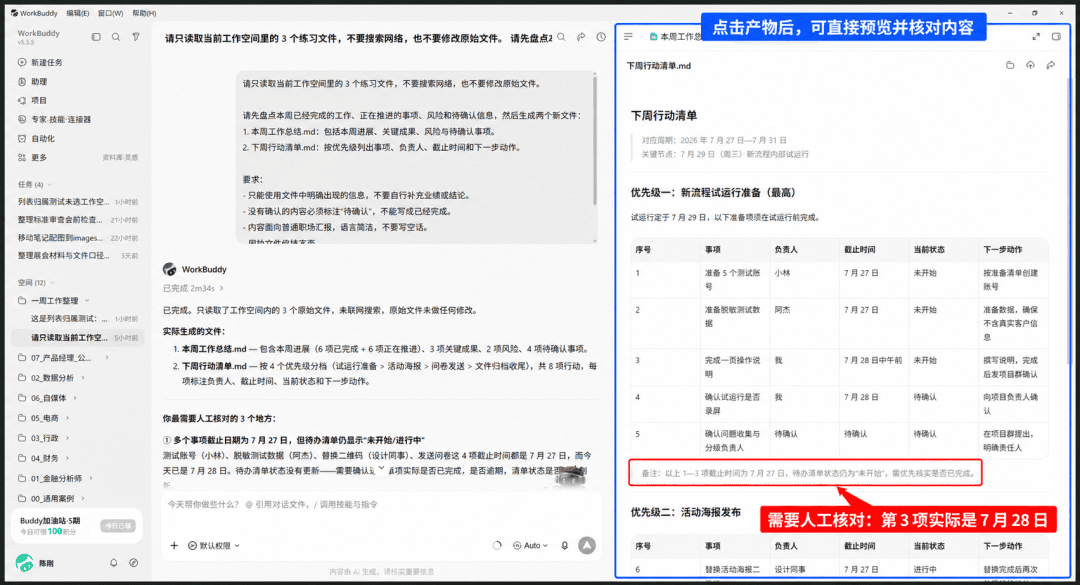Collapse the 任务 (4) section
This screenshot has height=585, width=1080.
point(50,185)
